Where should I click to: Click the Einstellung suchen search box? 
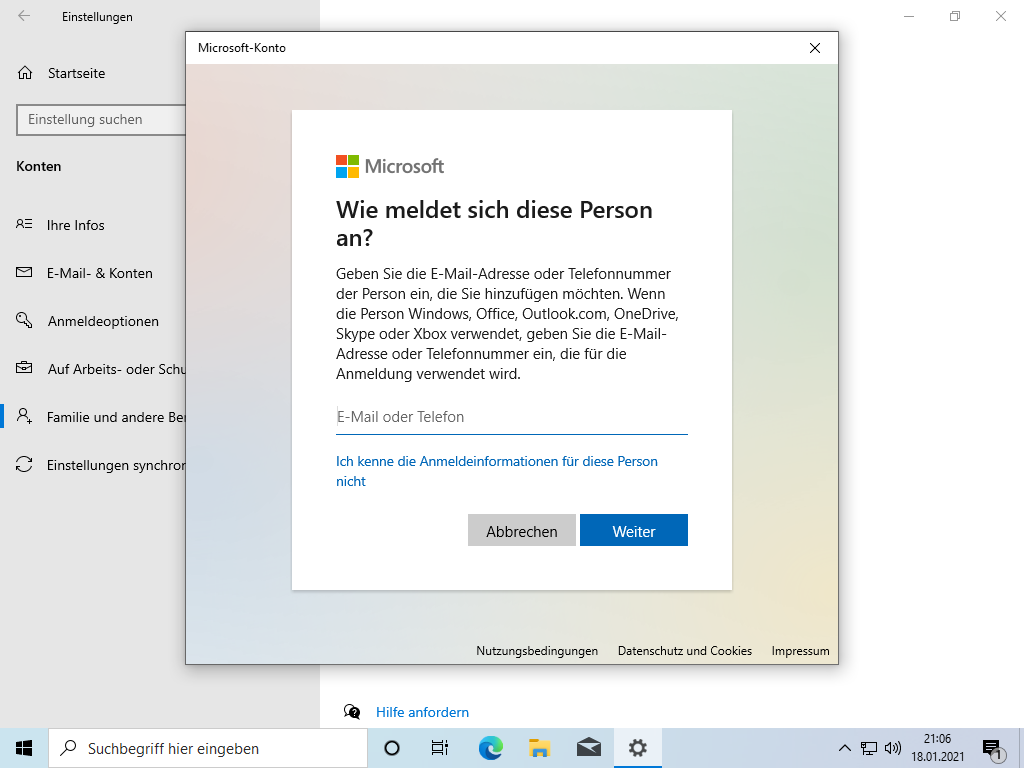[101, 120]
